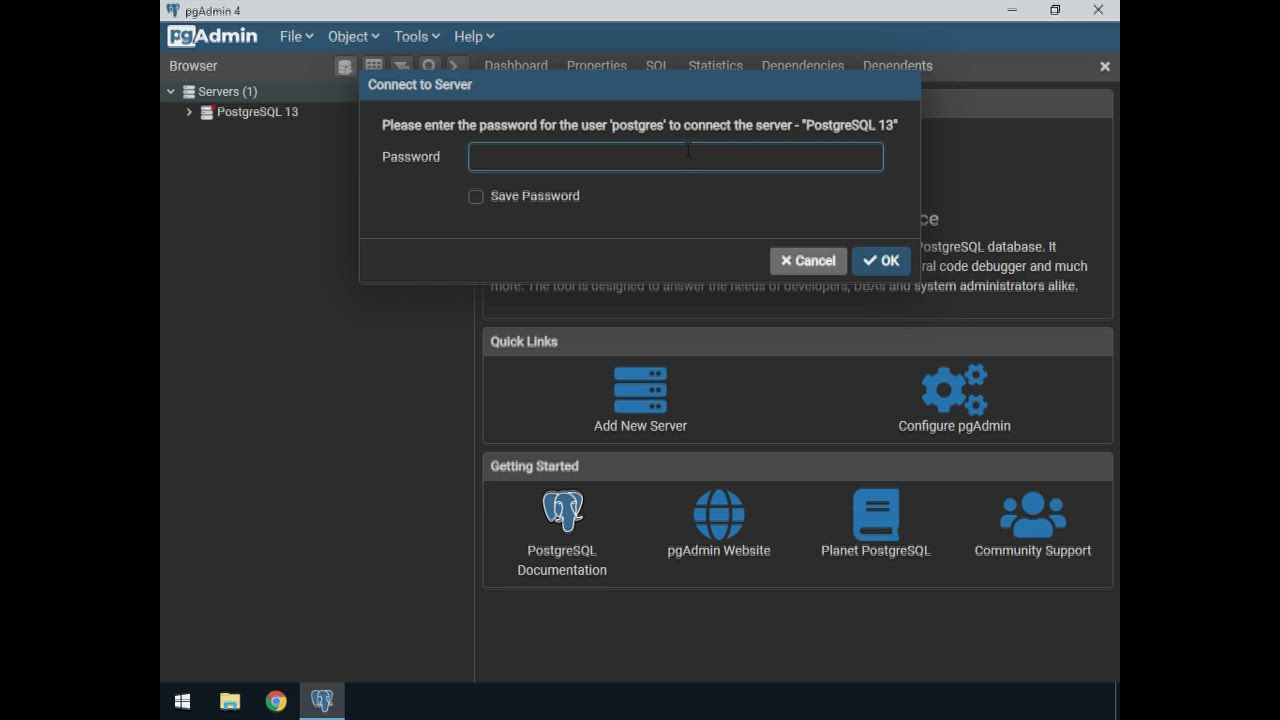The width and height of the screenshot is (1280, 720).
Task: Switch to the Statistics tab
Action: coord(715,66)
